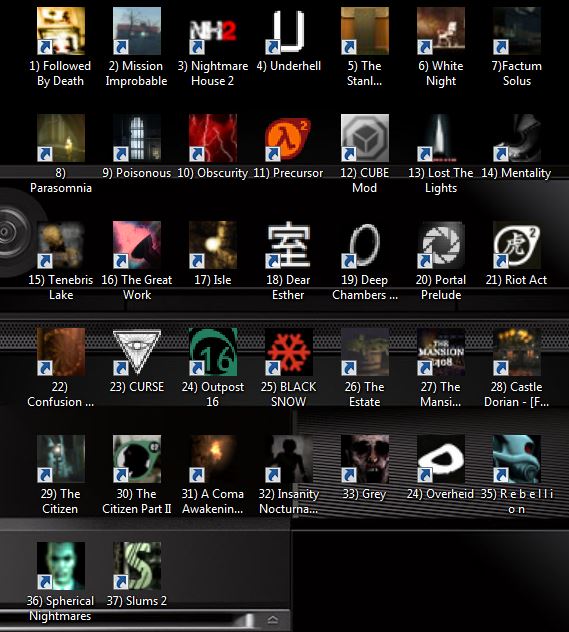The height and width of the screenshot is (632, 569).
Task: Open The Estate shortcut
Action: coord(365,352)
